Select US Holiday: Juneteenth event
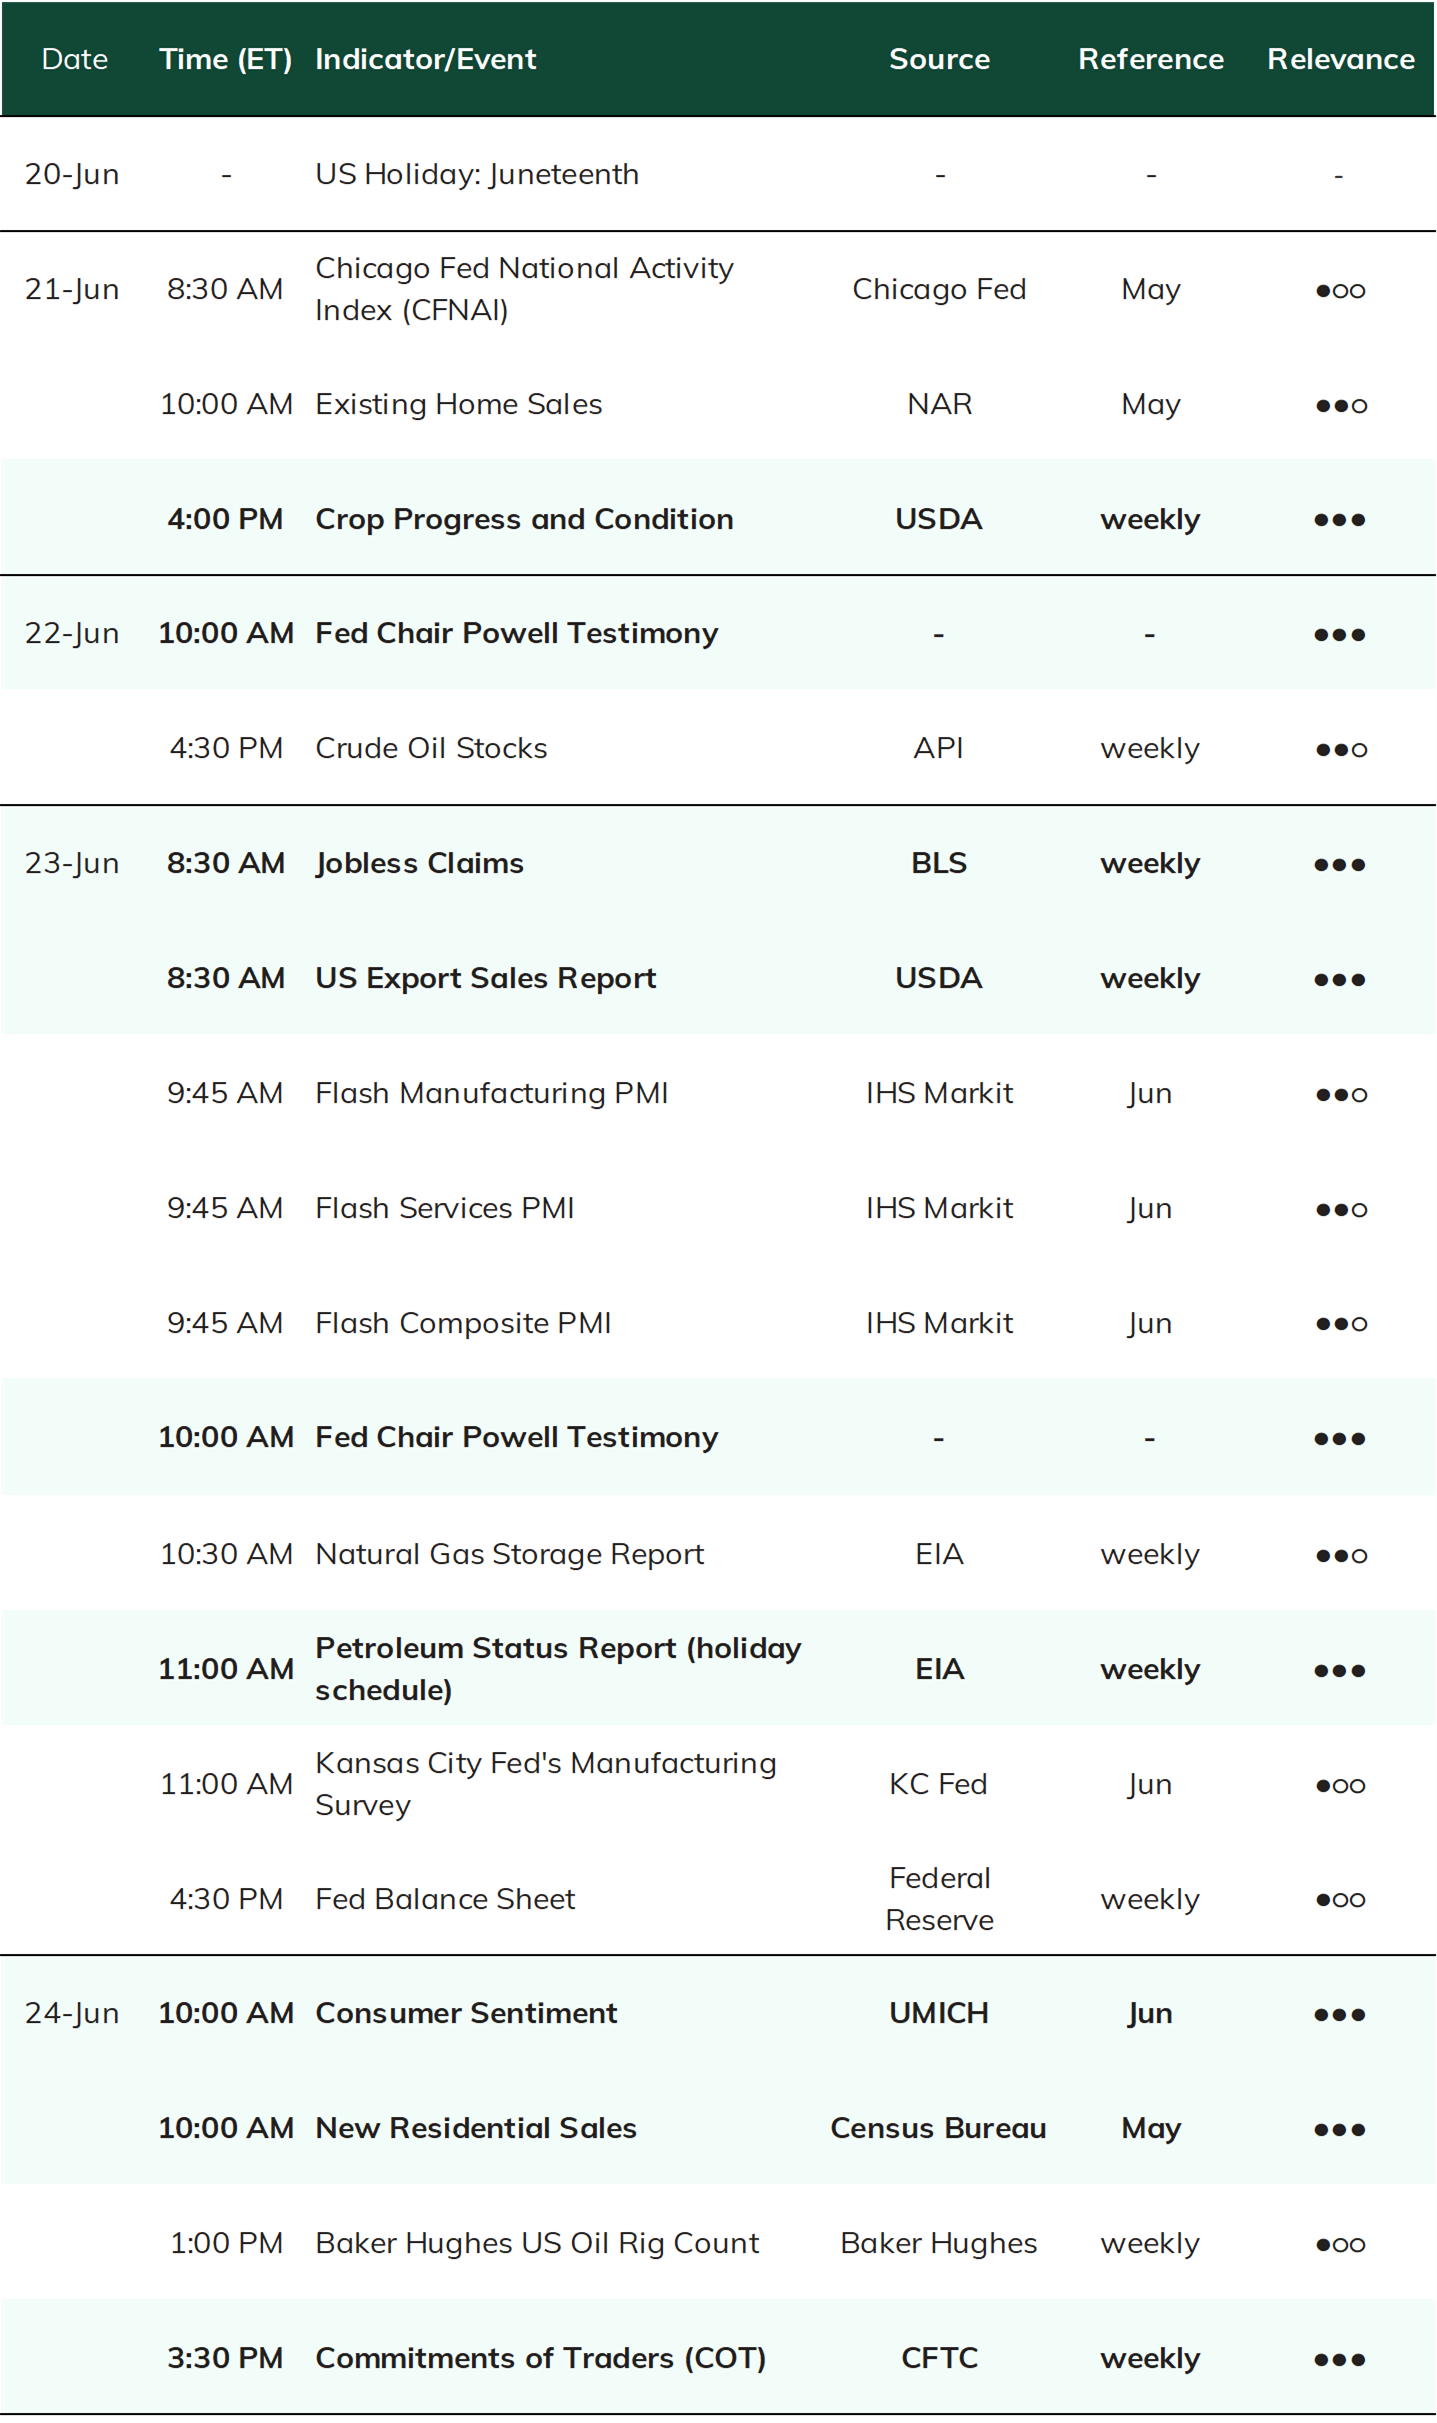This screenshot has width=1437, height=2423. click(477, 174)
